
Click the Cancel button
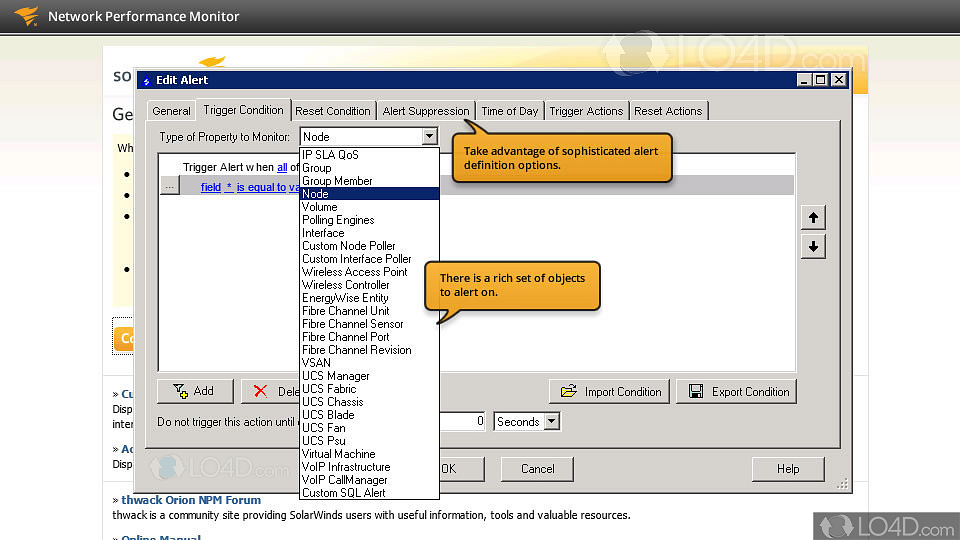pyautogui.click(x=538, y=469)
